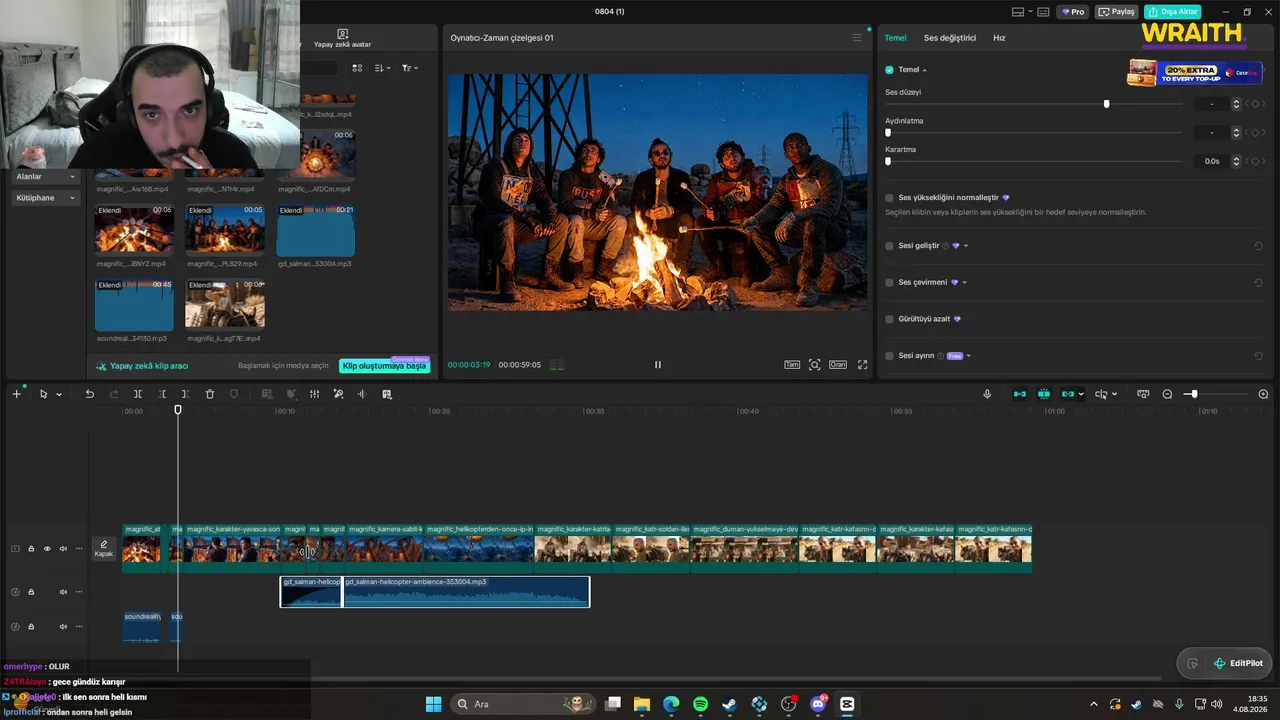
Task: Zoom out the timeline with minus magnifier
Action: [x=1167, y=394]
